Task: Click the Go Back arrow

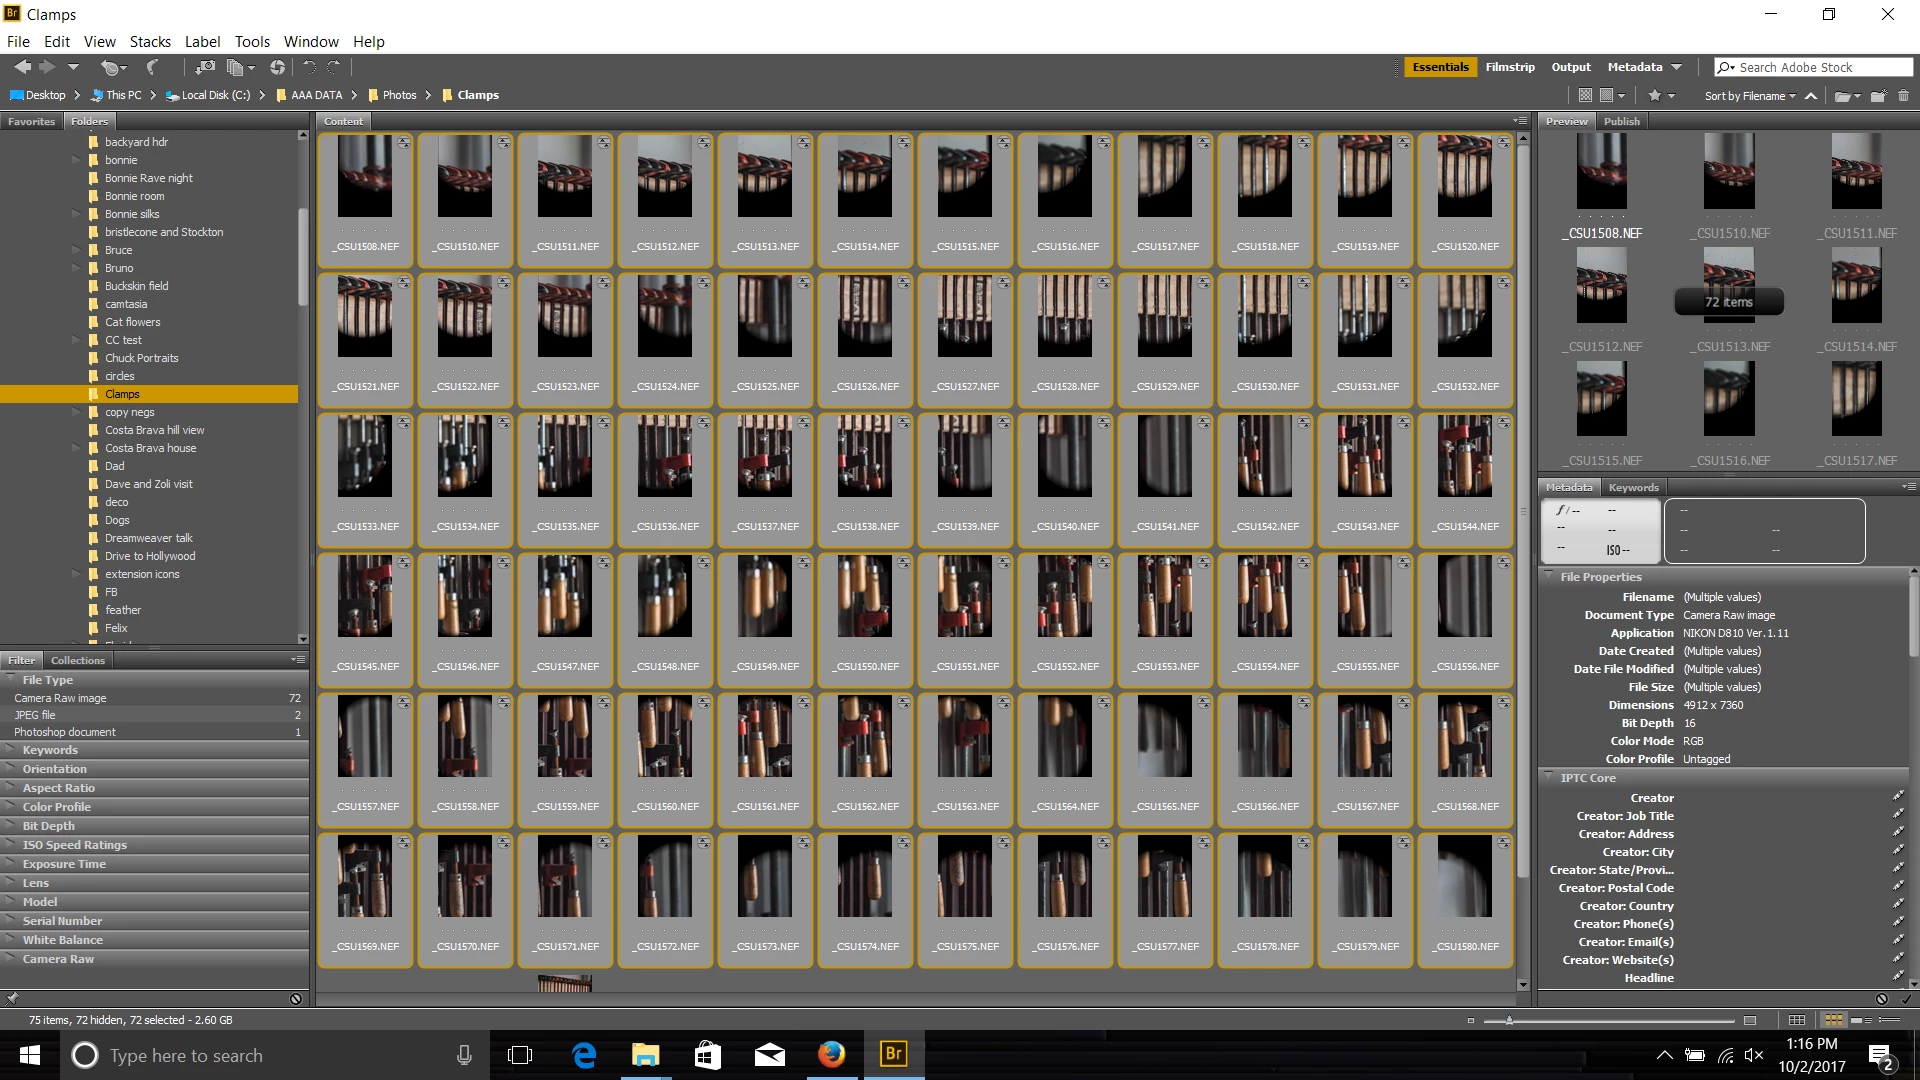Action: [22, 67]
